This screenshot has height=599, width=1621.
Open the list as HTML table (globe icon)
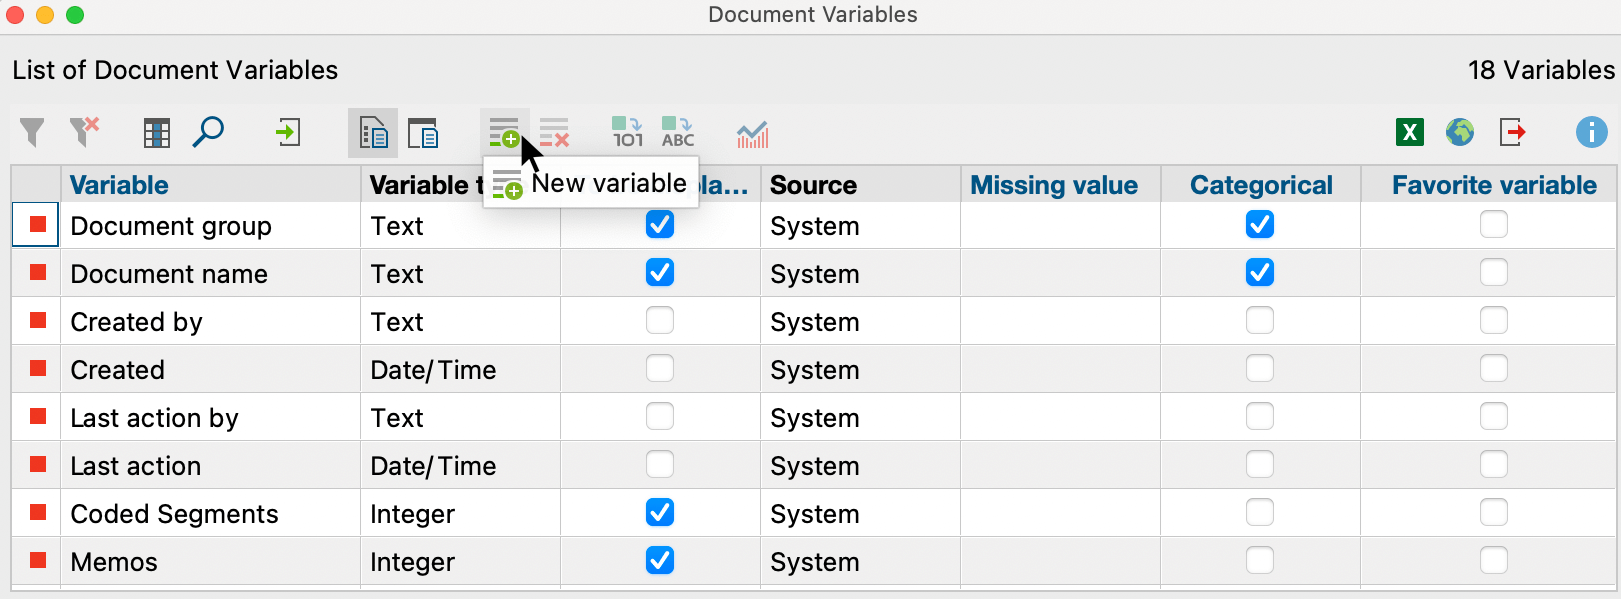click(x=1460, y=132)
